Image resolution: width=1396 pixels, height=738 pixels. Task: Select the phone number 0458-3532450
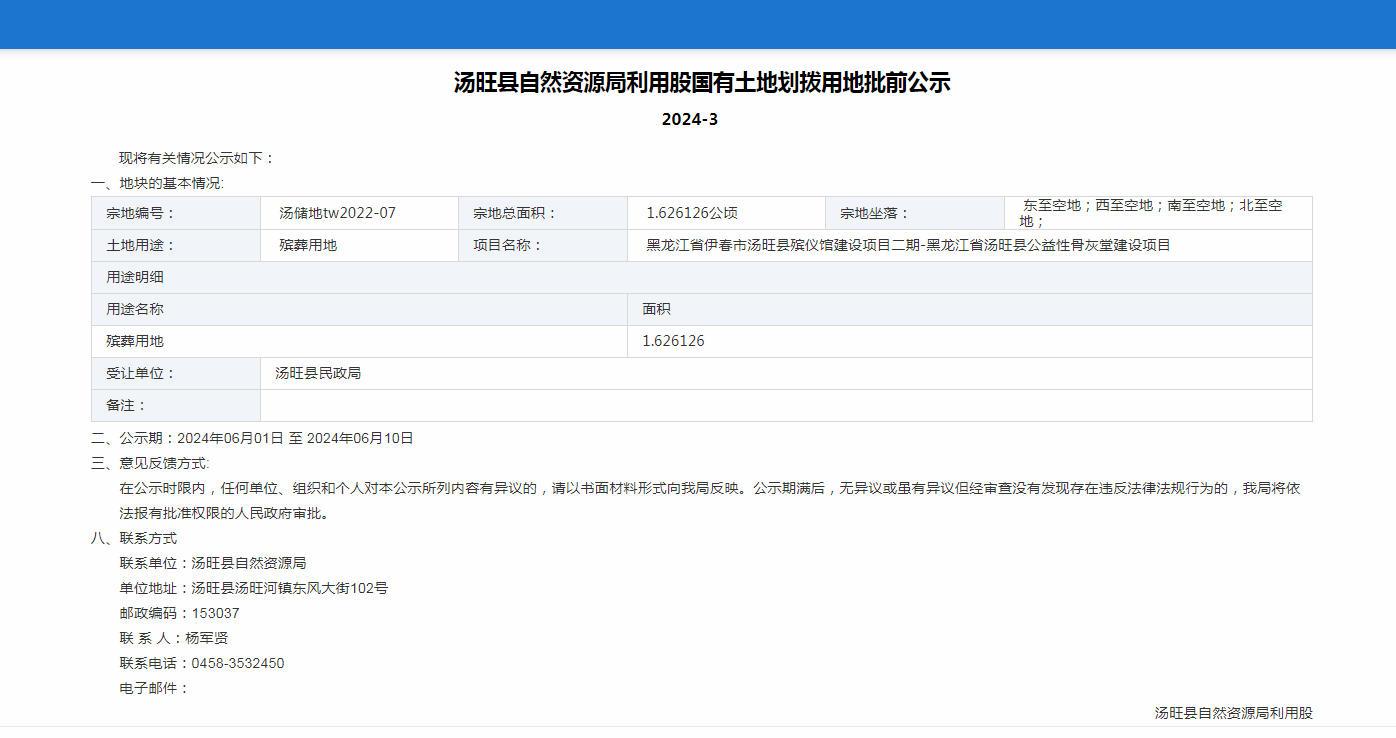point(238,663)
